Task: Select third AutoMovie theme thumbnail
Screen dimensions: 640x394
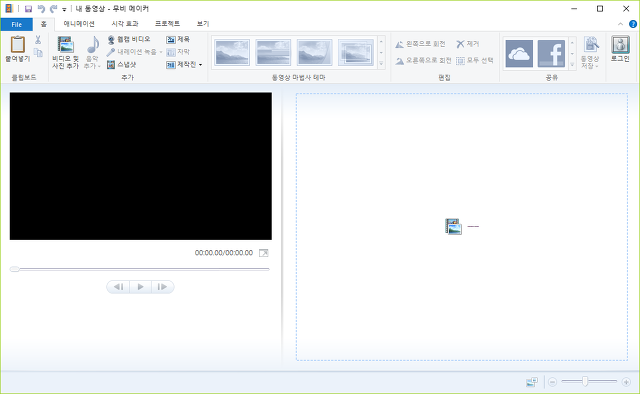Action: click(x=314, y=52)
